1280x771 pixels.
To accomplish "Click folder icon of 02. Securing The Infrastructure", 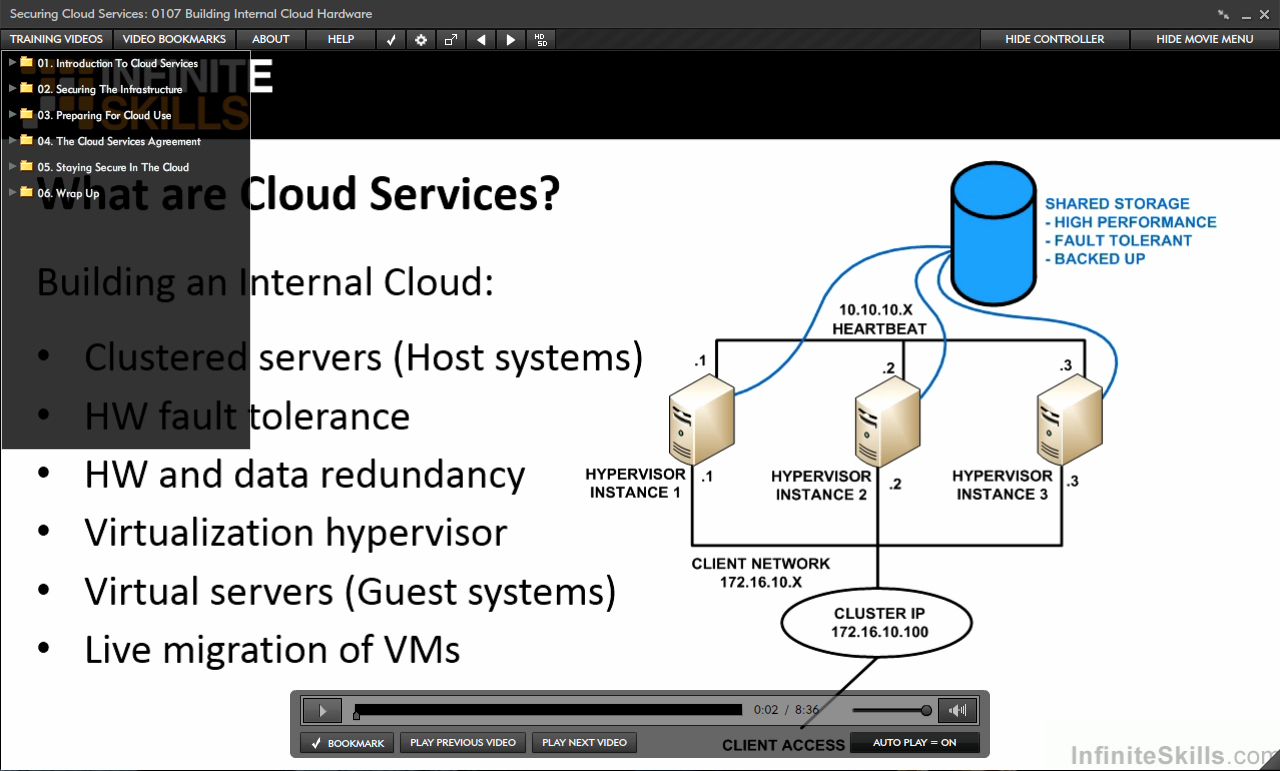I will coord(27,88).
